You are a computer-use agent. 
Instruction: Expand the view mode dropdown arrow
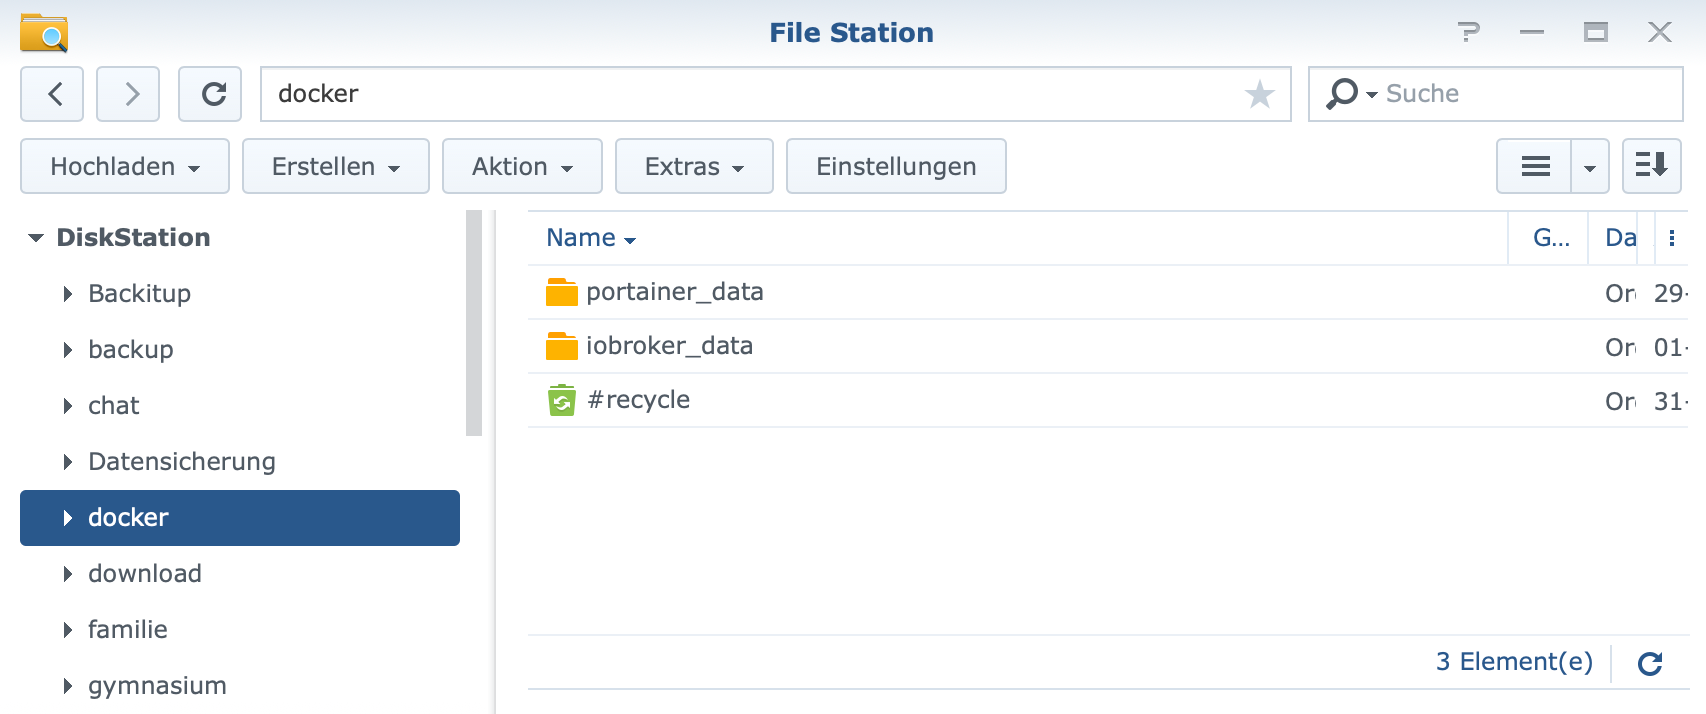1590,166
